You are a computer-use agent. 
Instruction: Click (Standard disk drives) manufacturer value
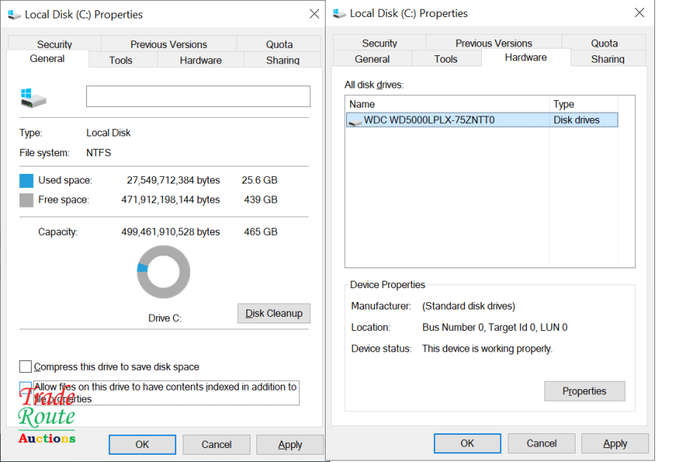(469, 306)
